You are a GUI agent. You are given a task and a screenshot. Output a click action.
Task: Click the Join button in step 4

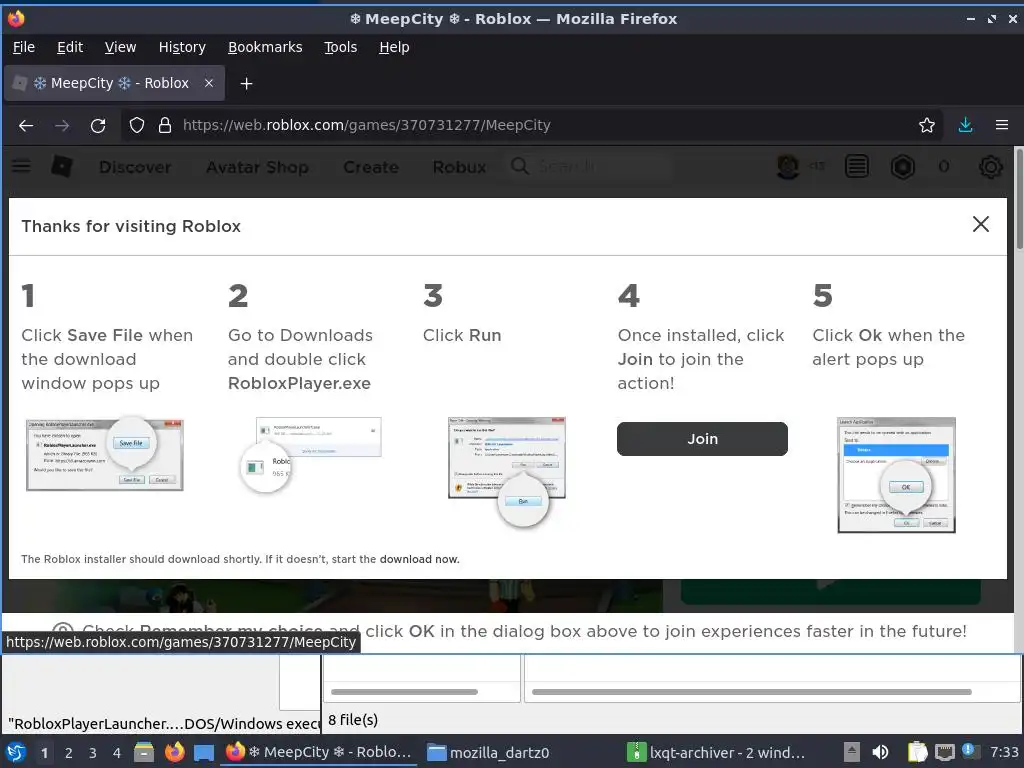pyautogui.click(x=702, y=439)
